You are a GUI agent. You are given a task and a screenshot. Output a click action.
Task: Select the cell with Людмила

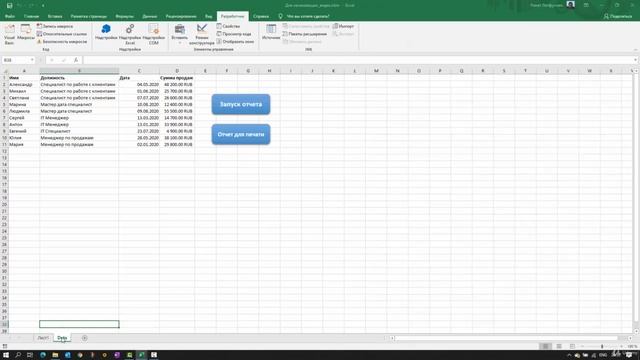tap(24, 111)
